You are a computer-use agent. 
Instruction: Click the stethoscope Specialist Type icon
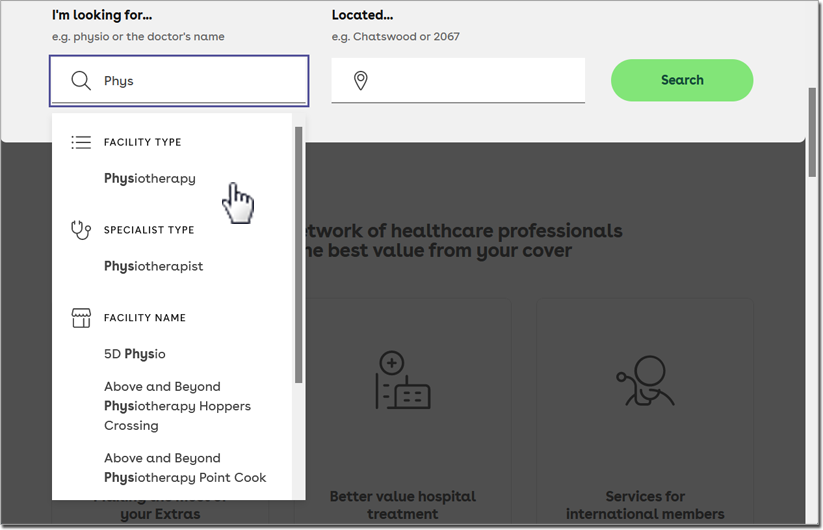tap(81, 230)
